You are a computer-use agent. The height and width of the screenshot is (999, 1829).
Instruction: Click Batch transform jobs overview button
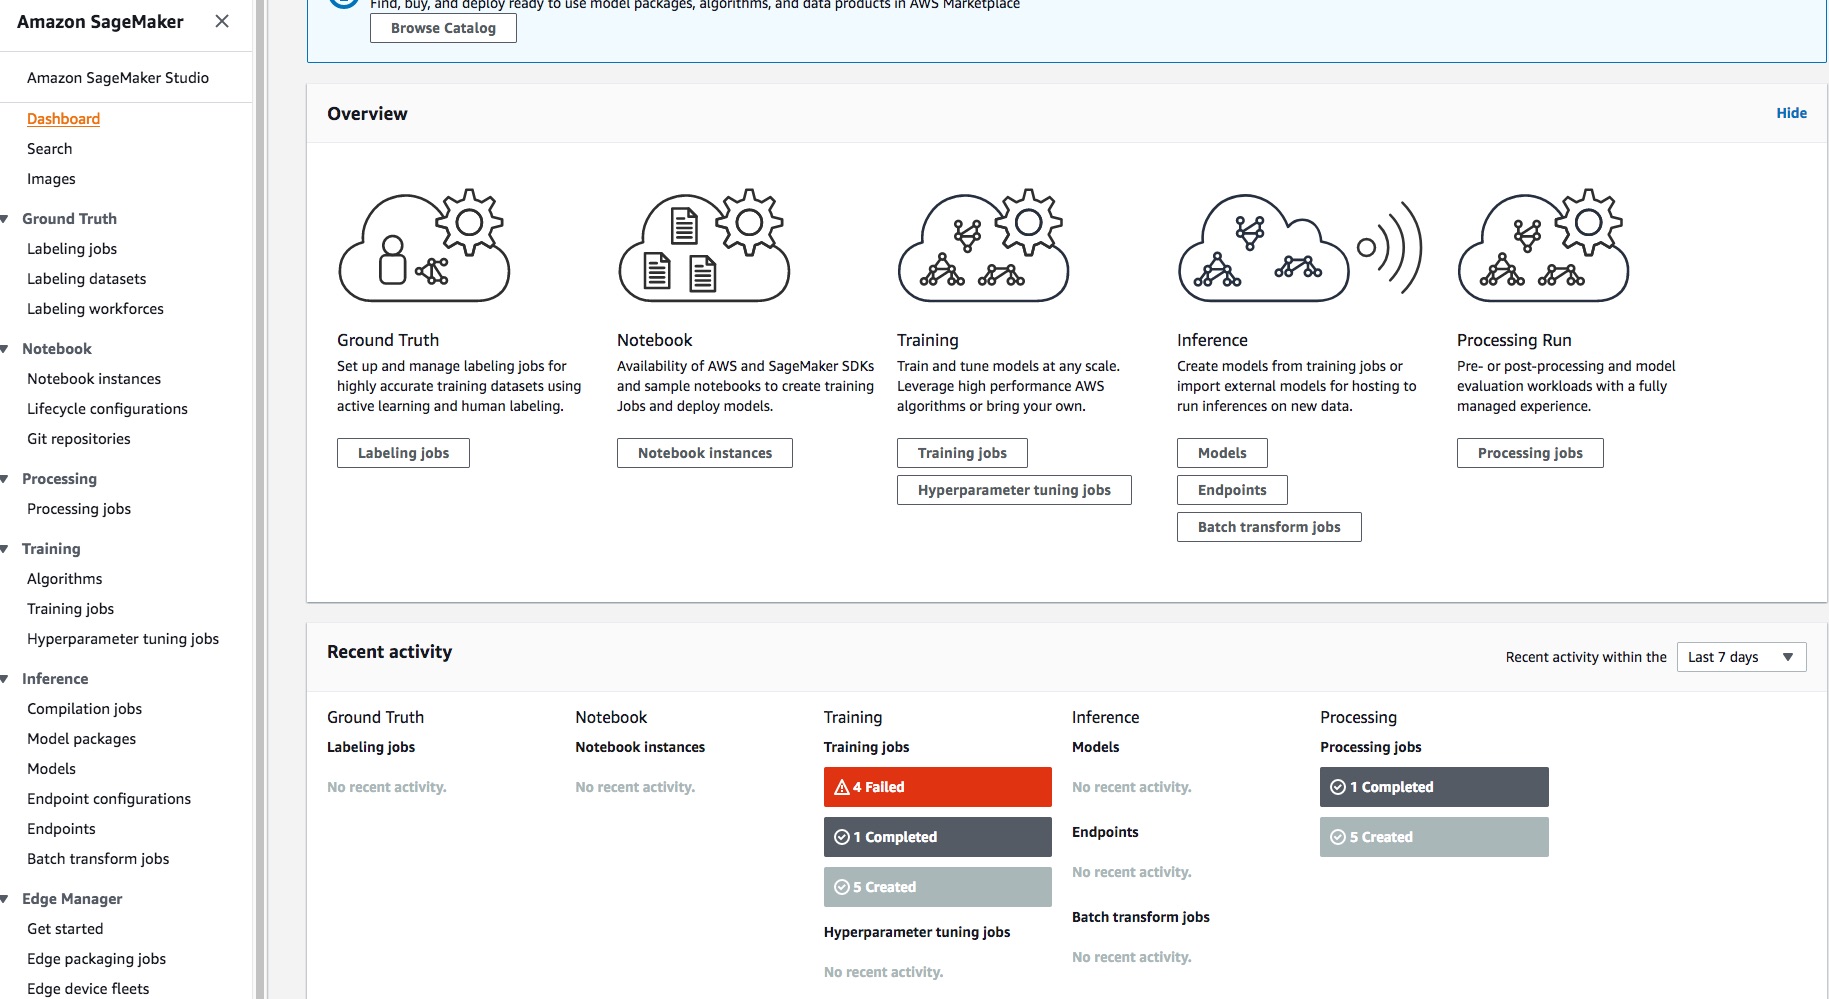point(1269,527)
